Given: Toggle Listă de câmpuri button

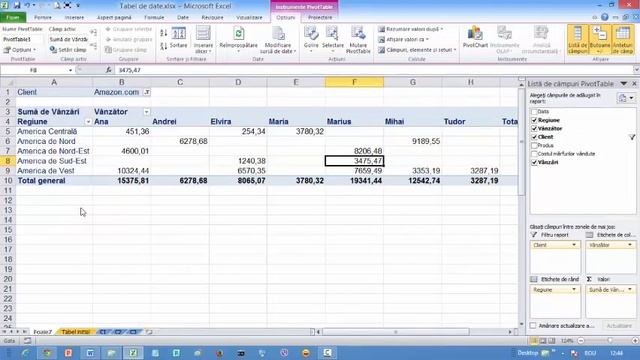Looking at the screenshot, I should click(578, 40).
